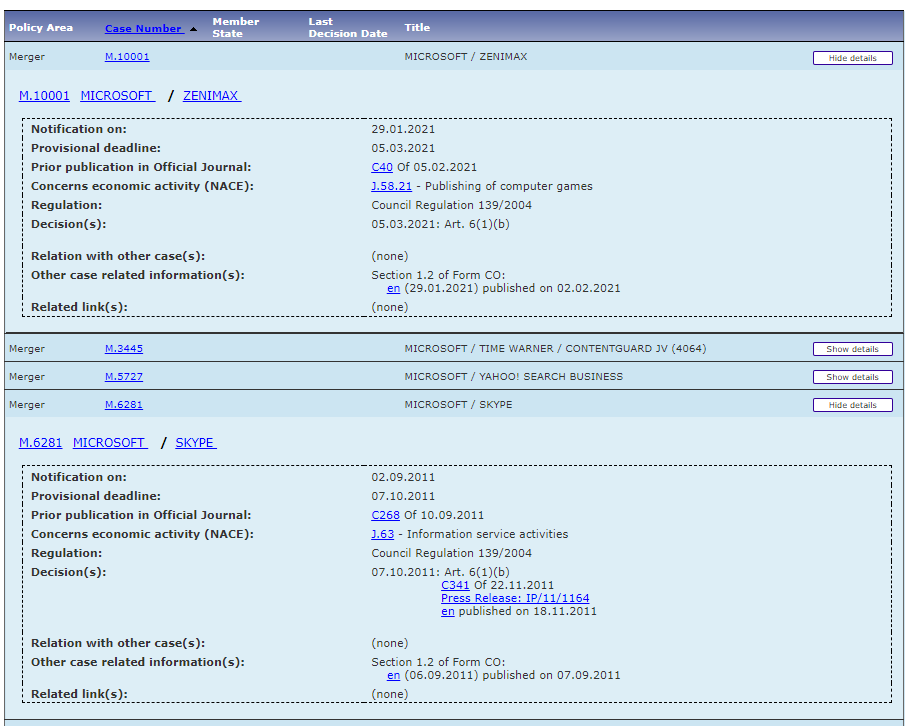Open case M.6281 link in table row
This screenshot has width=908, height=726.
click(x=123, y=405)
